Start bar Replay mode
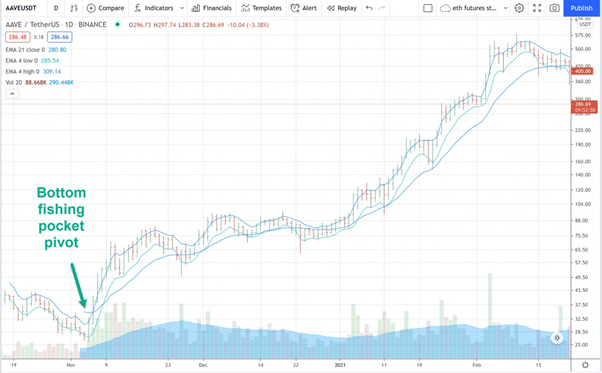The image size is (602, 373). pyautogui.click(x=342, y=8)
